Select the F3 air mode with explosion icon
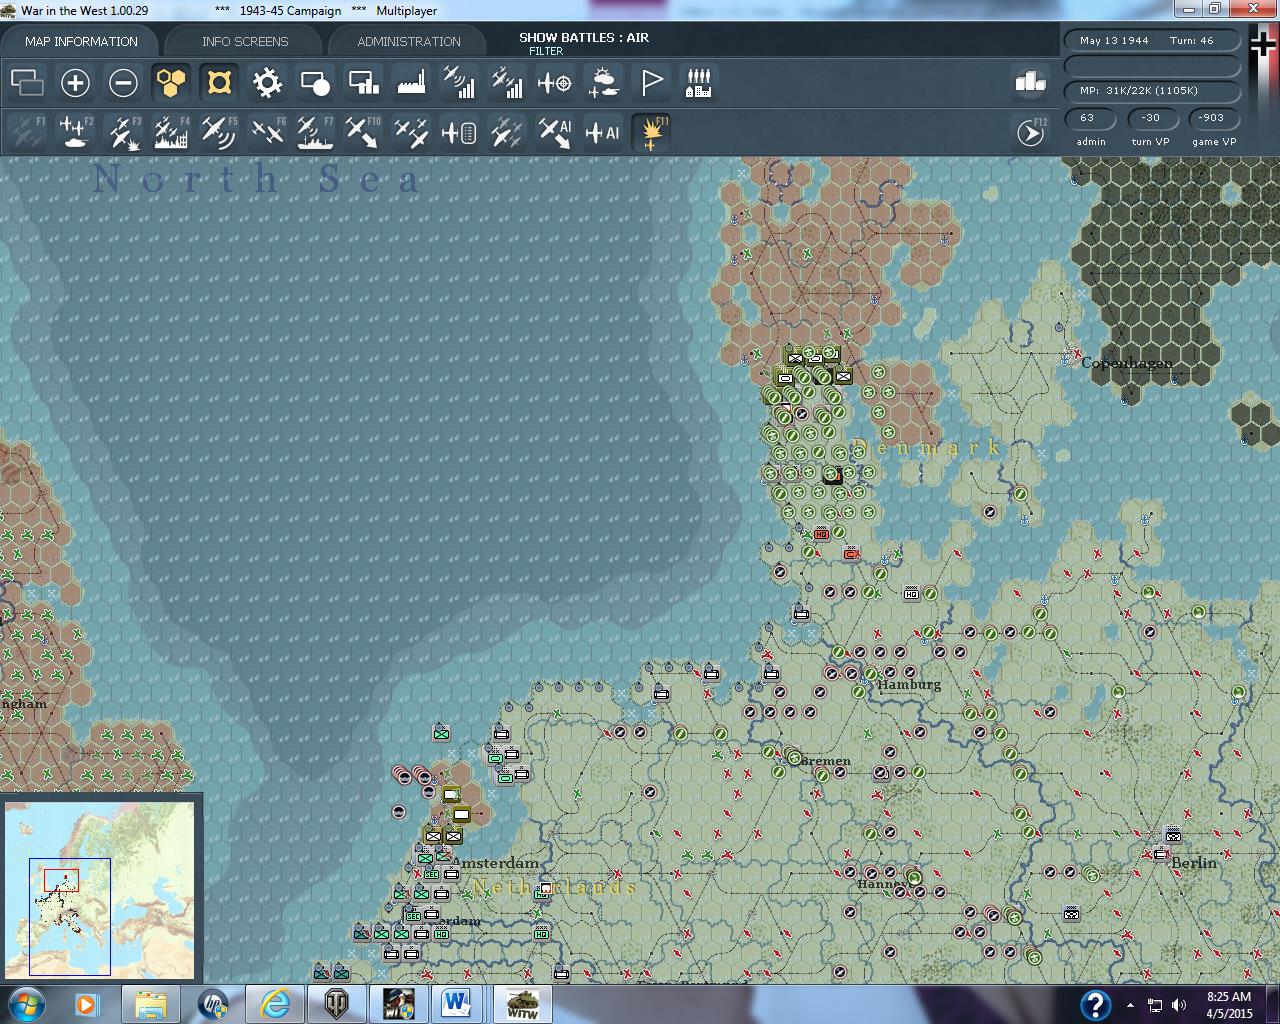Screen dimensions: 1280x1024 [123, 132]
